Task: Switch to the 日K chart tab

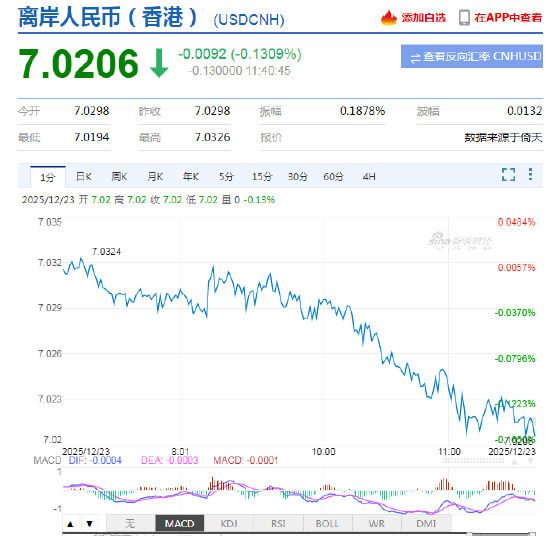Action: (x=84, y=176)
